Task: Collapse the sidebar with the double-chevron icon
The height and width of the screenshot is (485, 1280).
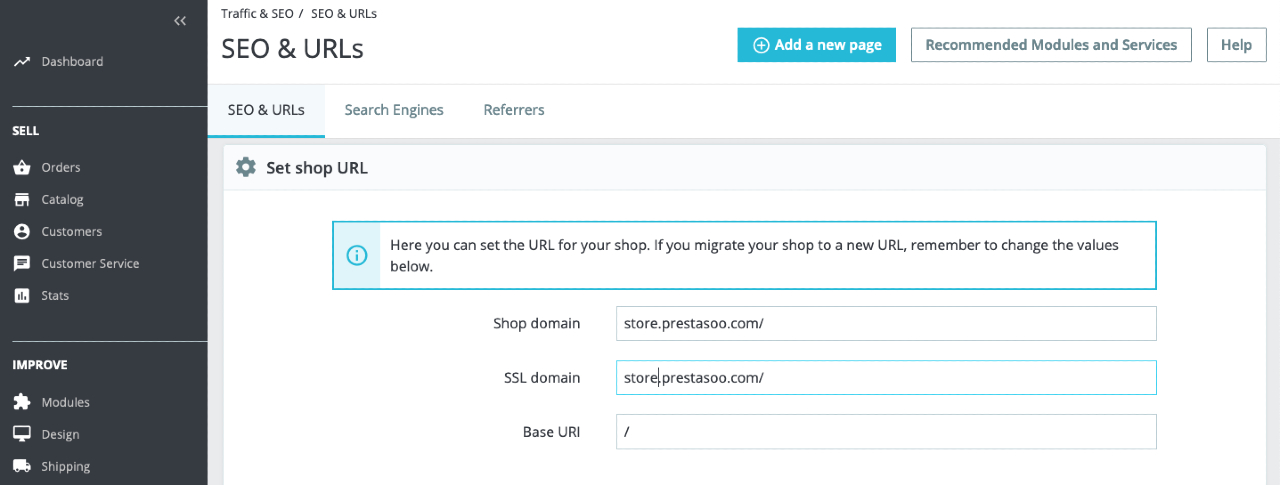Action: coord(180,21)
